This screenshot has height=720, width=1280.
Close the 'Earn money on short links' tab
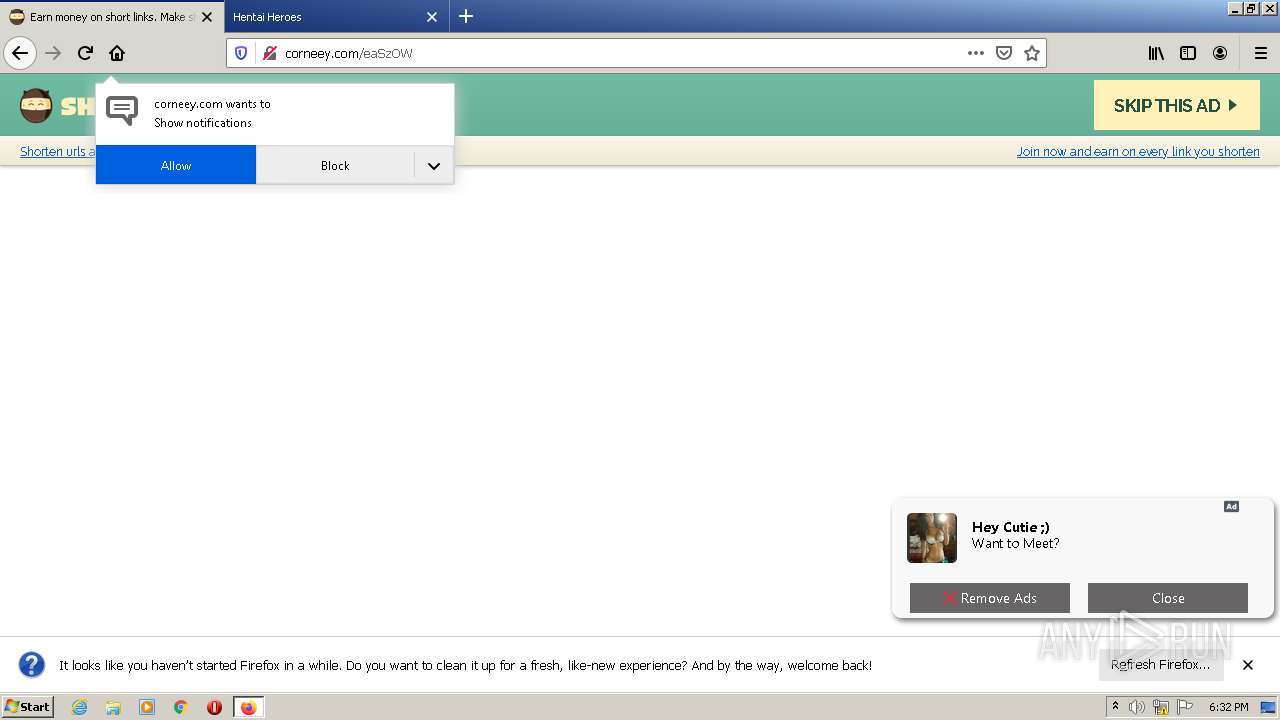207,17
